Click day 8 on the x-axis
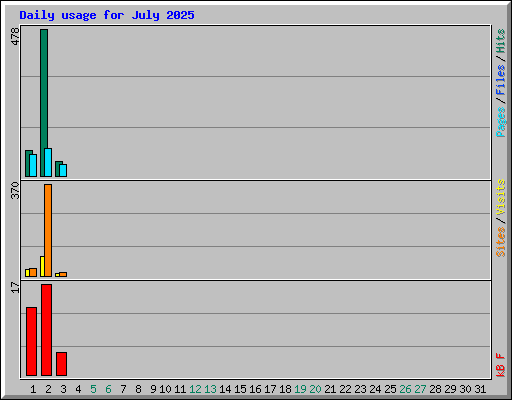The height and width of the screenshot is (400, 512). [x=138, y=389]
